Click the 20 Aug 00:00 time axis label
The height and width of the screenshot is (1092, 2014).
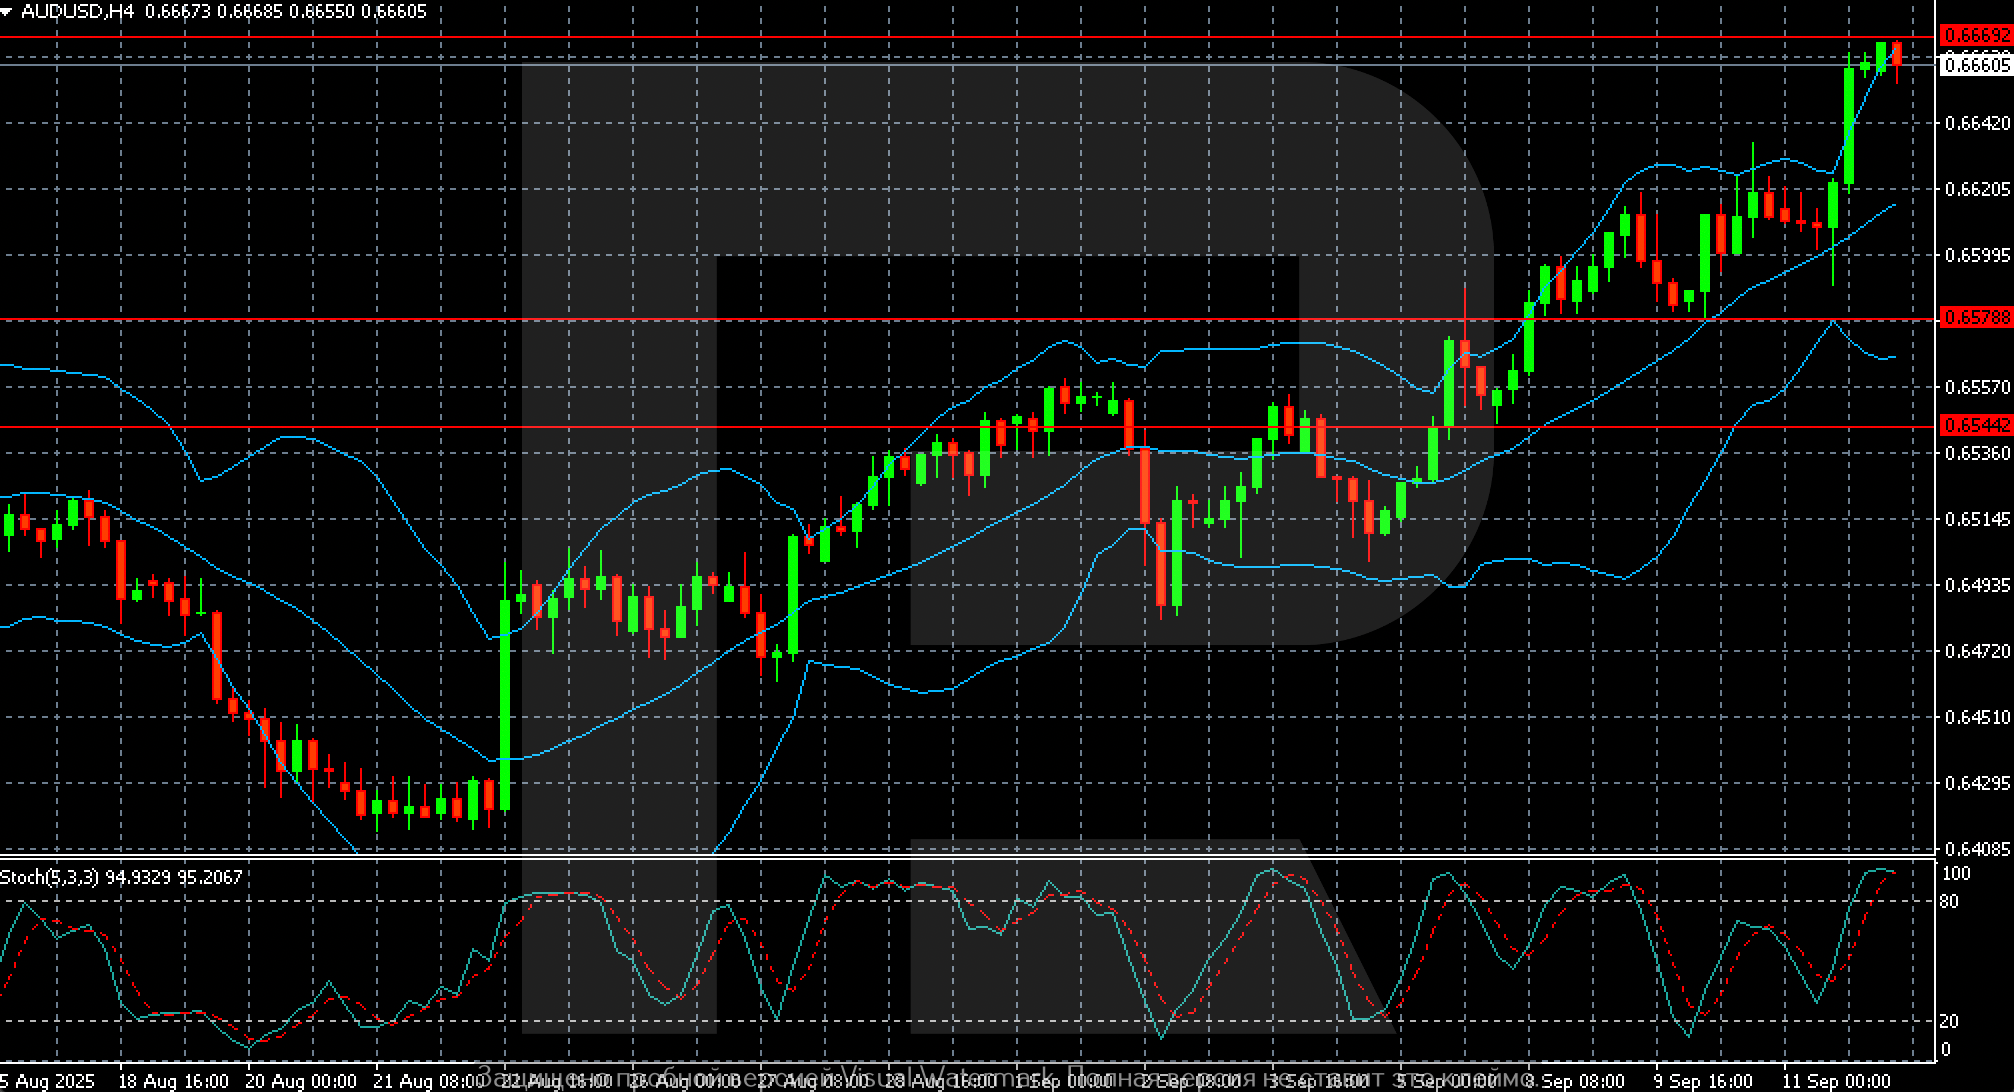click(x=300, y=1081)
